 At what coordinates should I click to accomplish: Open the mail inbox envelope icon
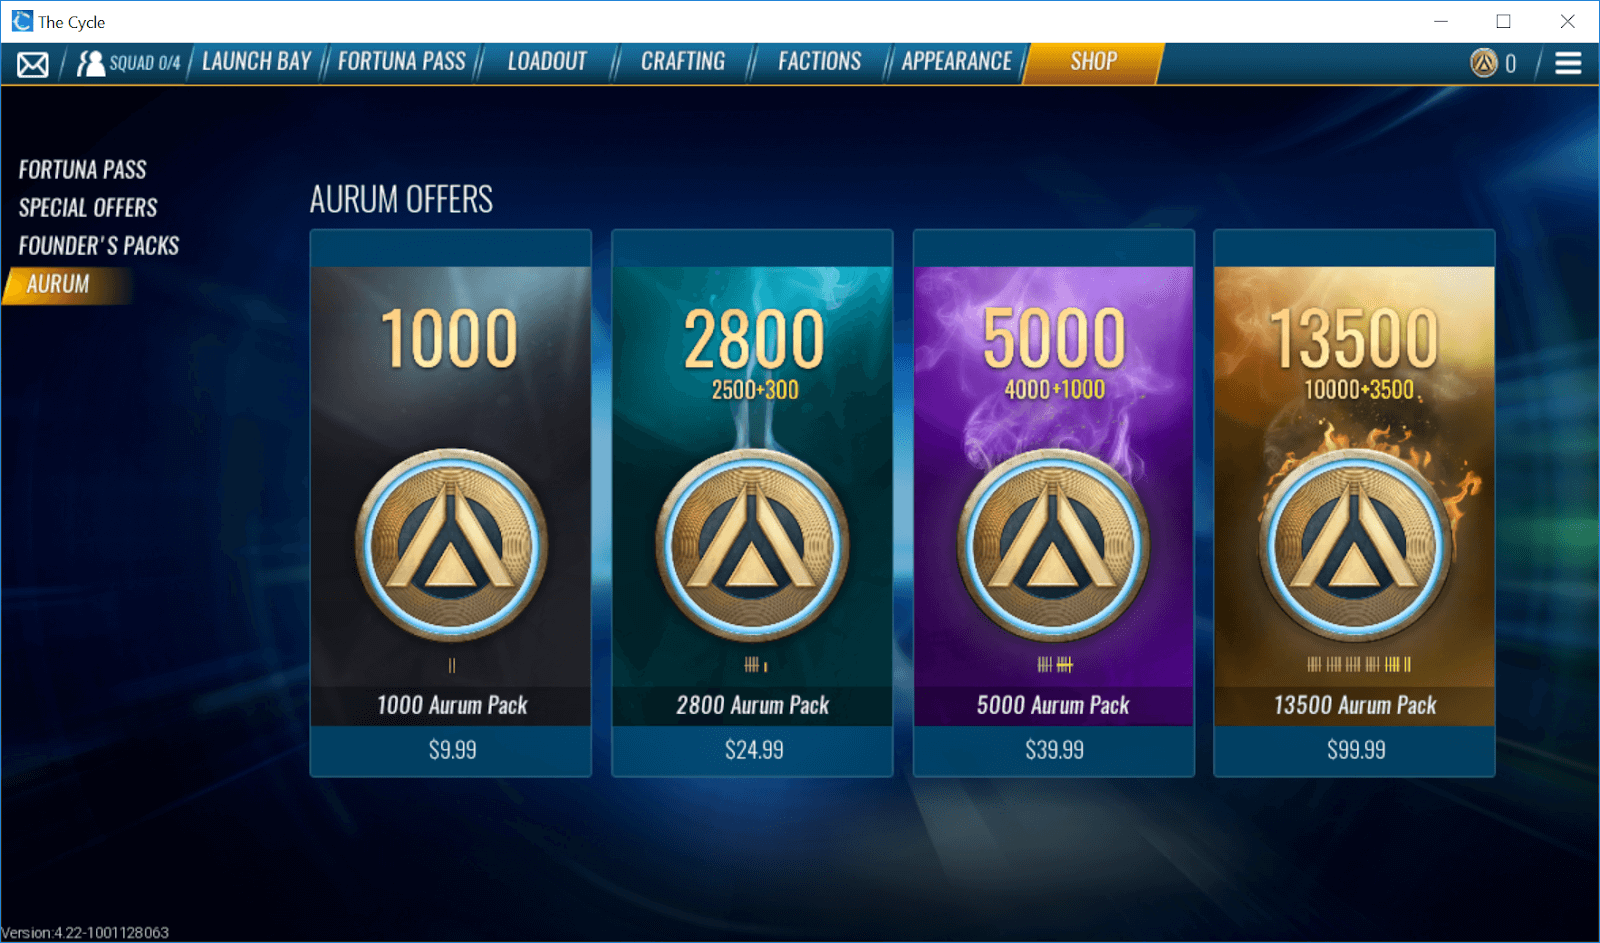tap(33, 65)
